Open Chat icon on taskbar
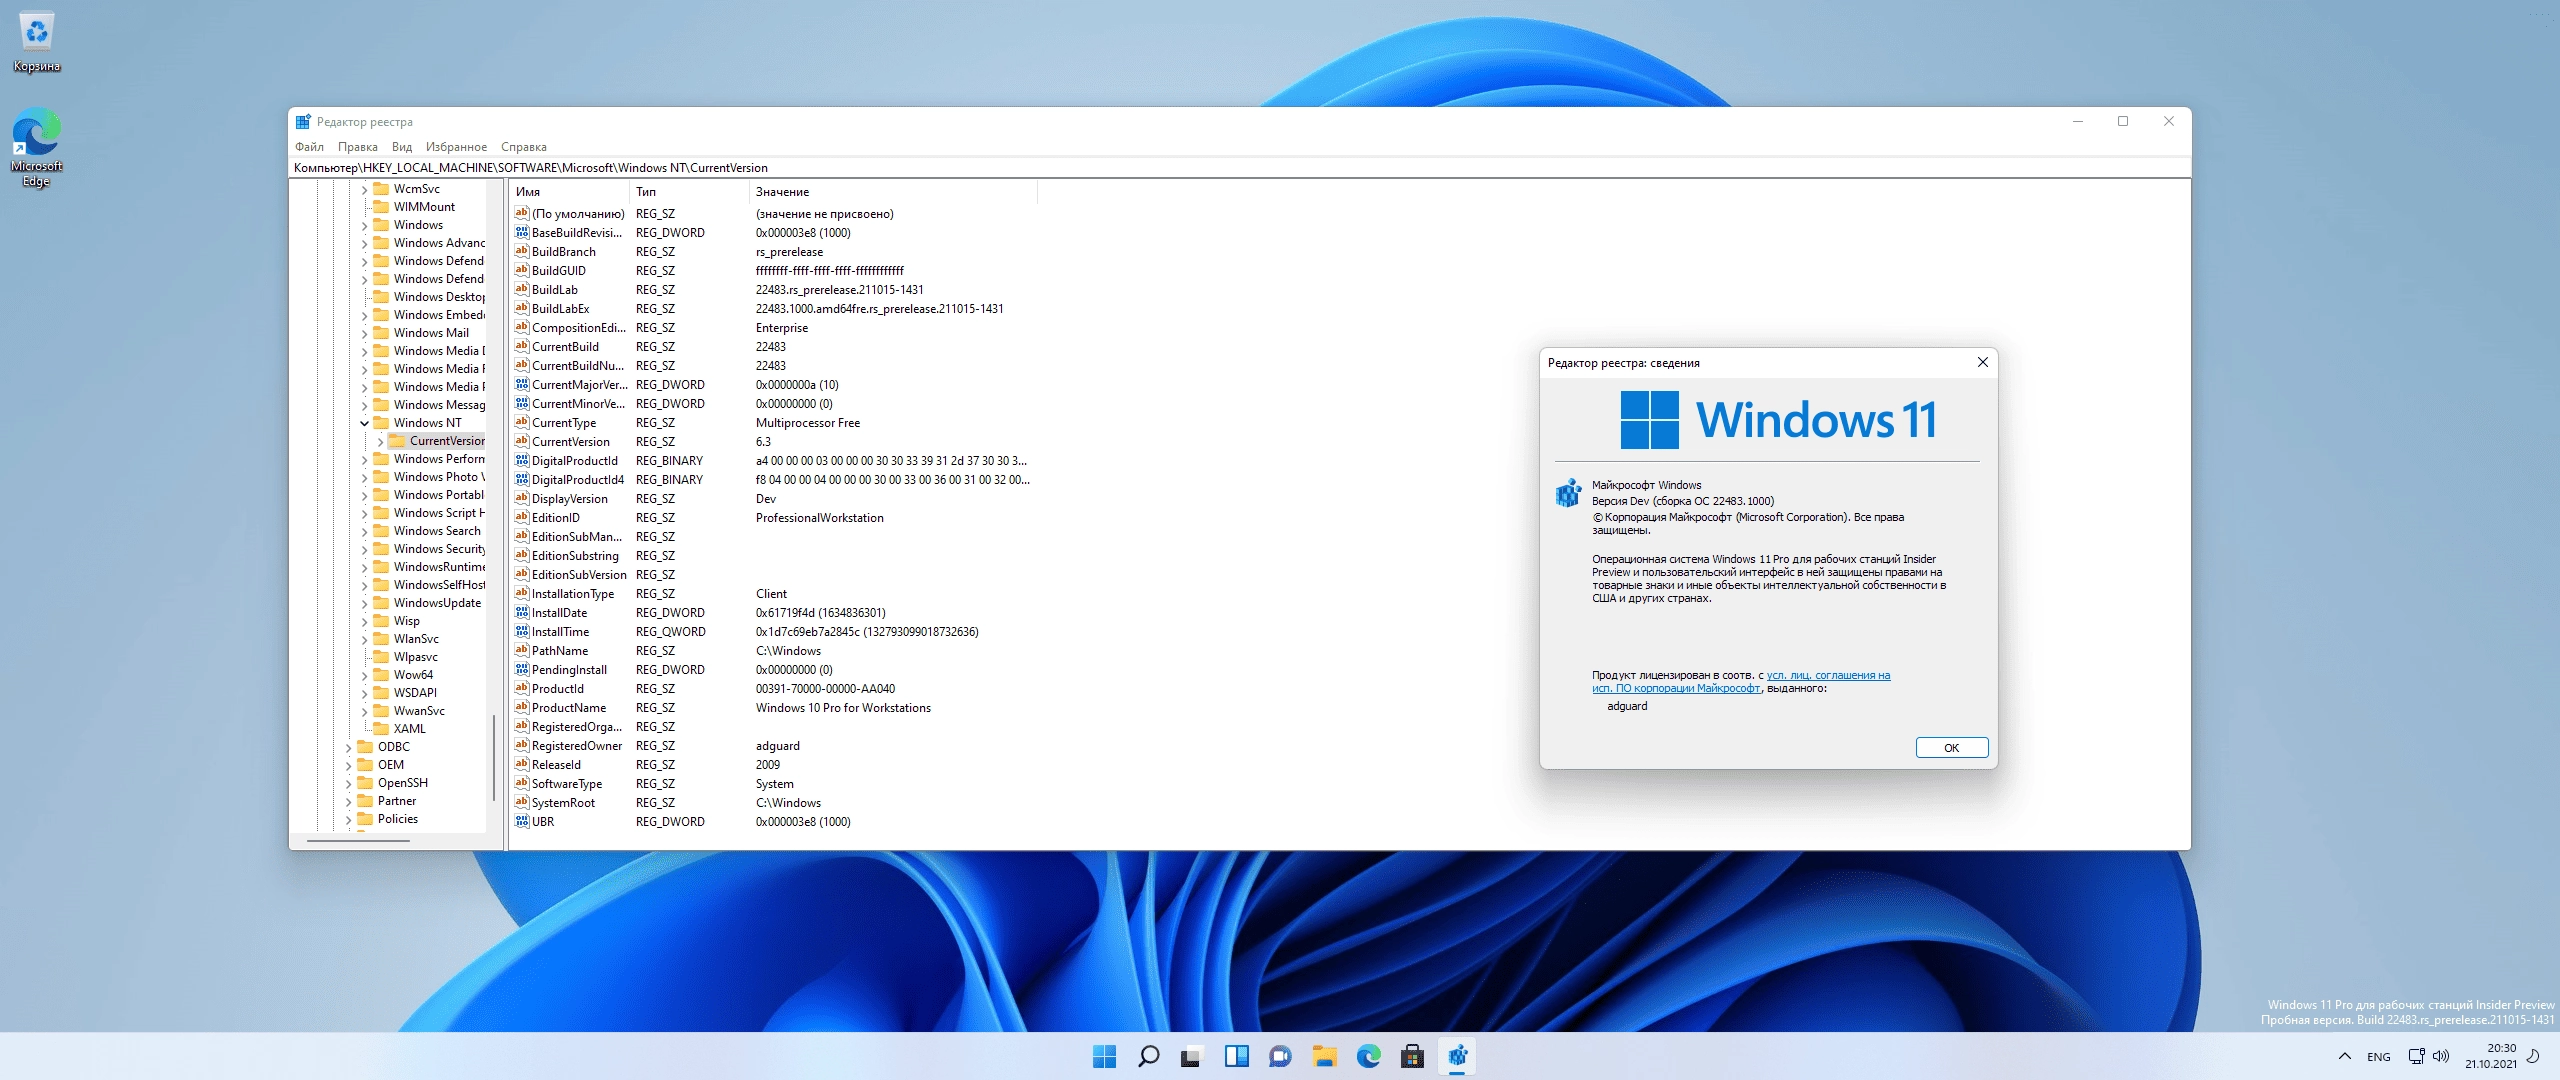 tap(1280, 1056)
